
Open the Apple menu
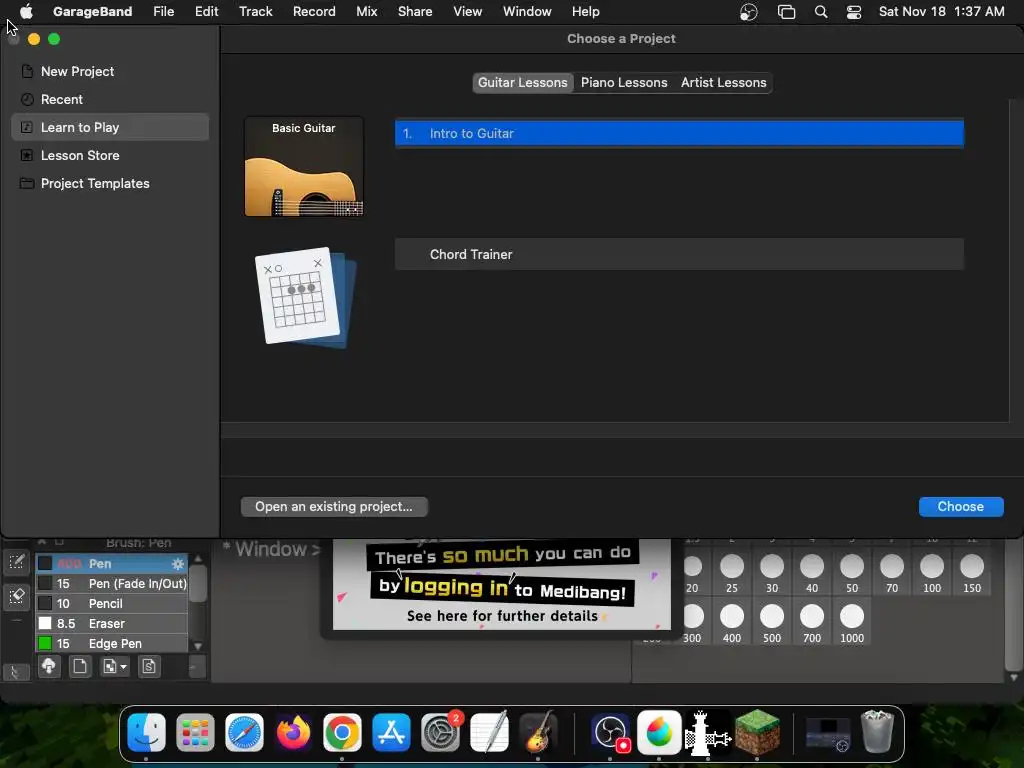26,12
